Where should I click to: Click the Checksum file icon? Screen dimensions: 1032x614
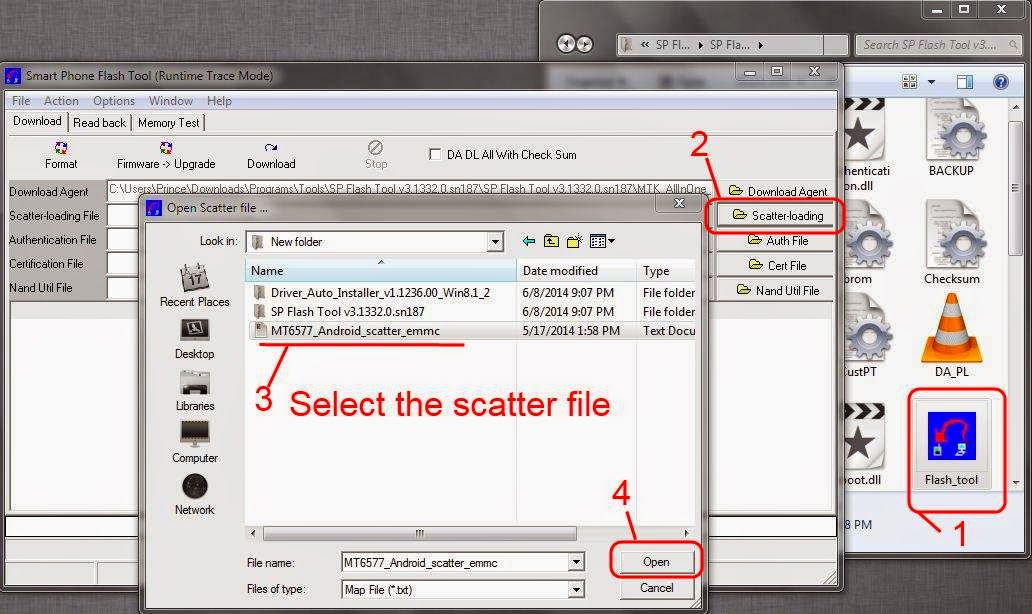coord(952,242)
